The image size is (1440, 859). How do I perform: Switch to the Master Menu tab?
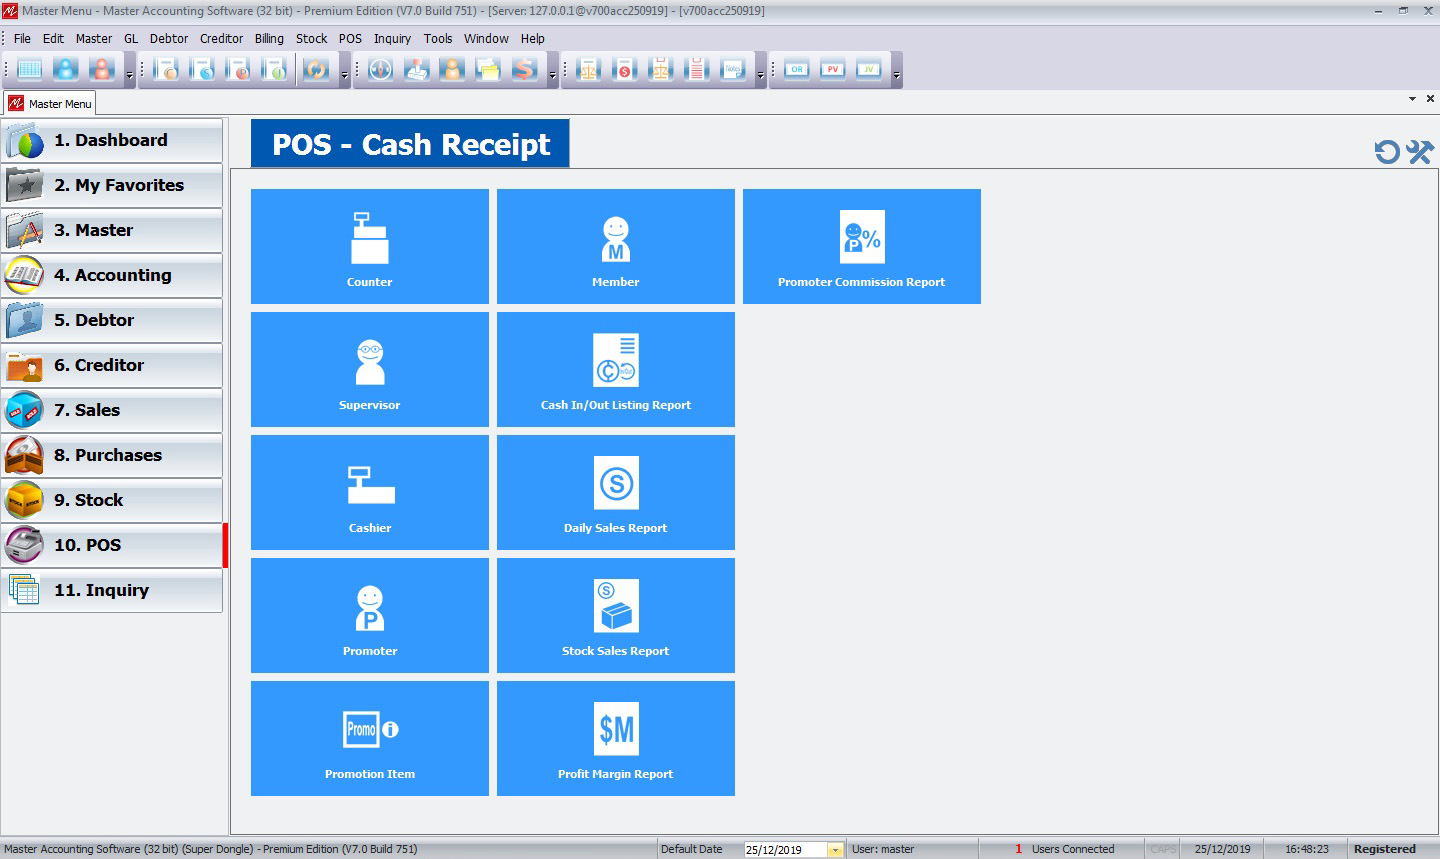tap(50, 103)
